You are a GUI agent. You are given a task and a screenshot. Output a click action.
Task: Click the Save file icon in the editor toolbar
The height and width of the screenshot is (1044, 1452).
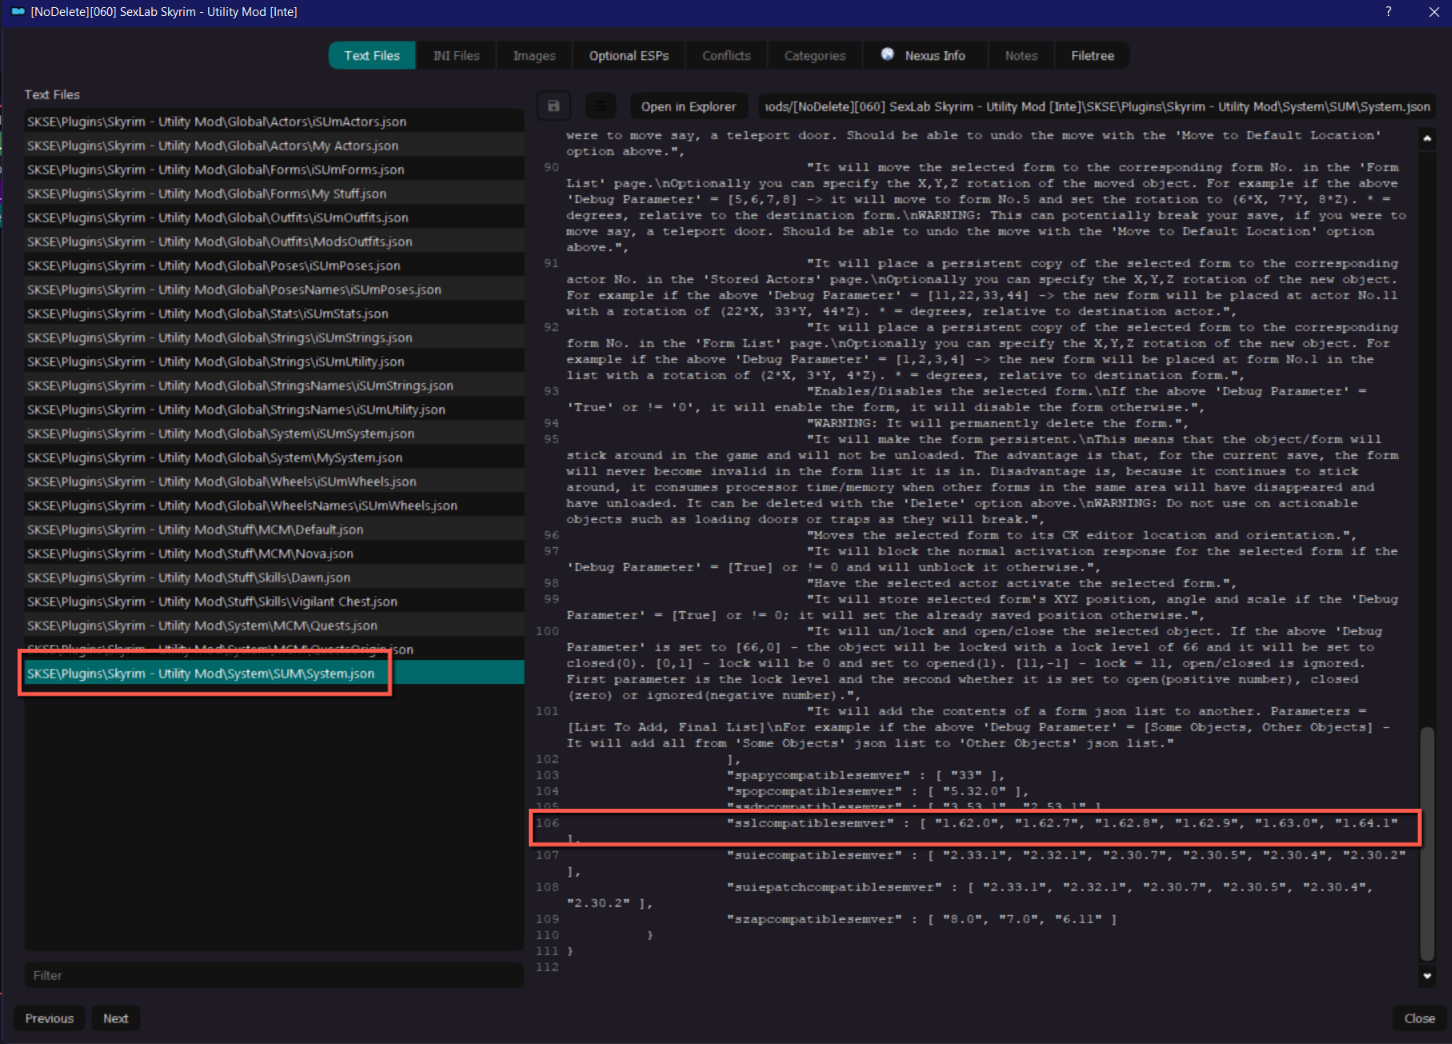tap(553, 106)
